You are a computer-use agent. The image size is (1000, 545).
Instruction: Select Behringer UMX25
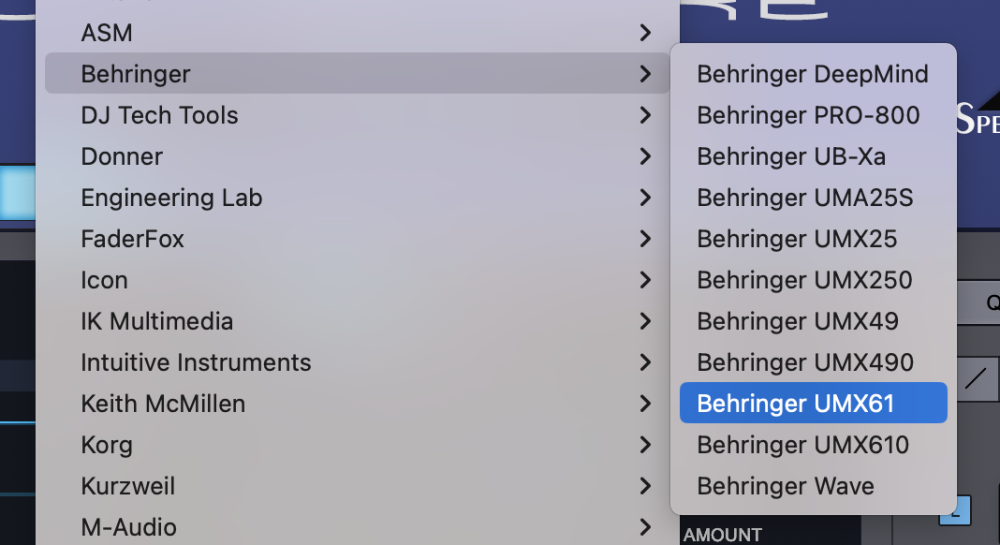pyautogui.click(x=797, y=239)
